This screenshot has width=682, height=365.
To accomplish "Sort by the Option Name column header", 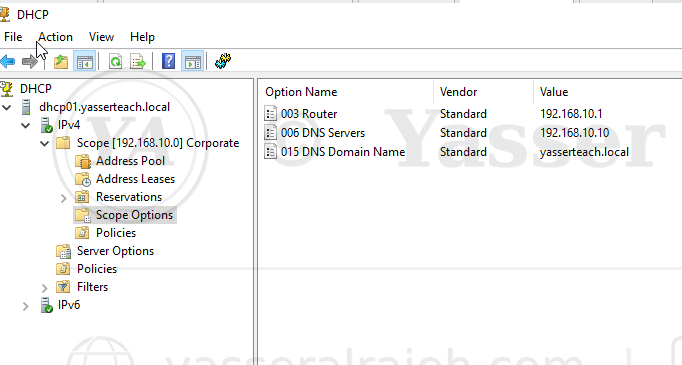I will pyautogui.click(x=301, y=92).
